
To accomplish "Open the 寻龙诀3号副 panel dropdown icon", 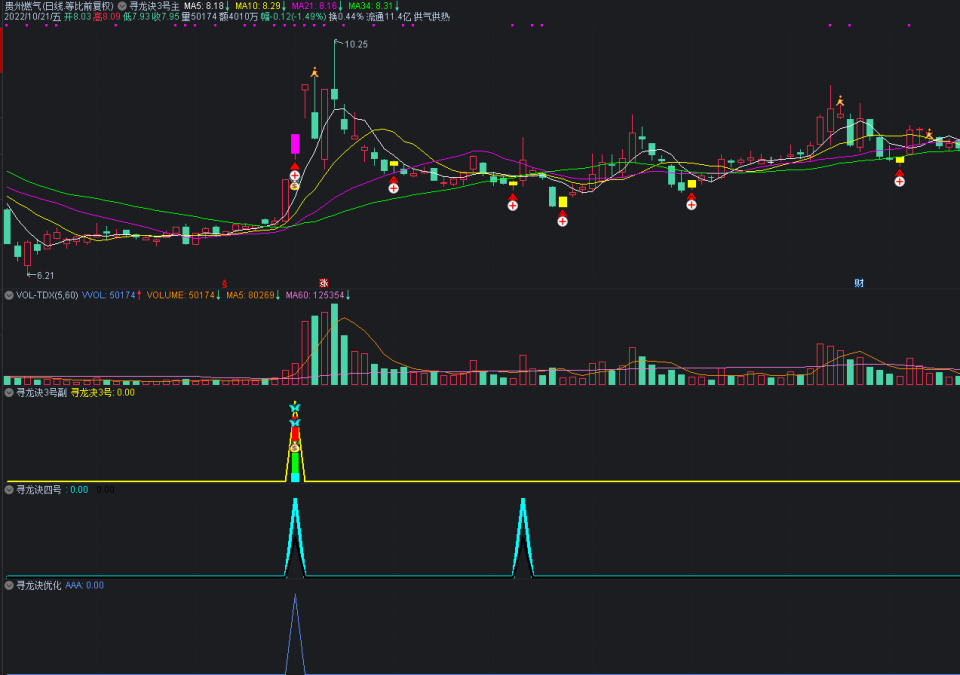I will click(x=9, y=393).
